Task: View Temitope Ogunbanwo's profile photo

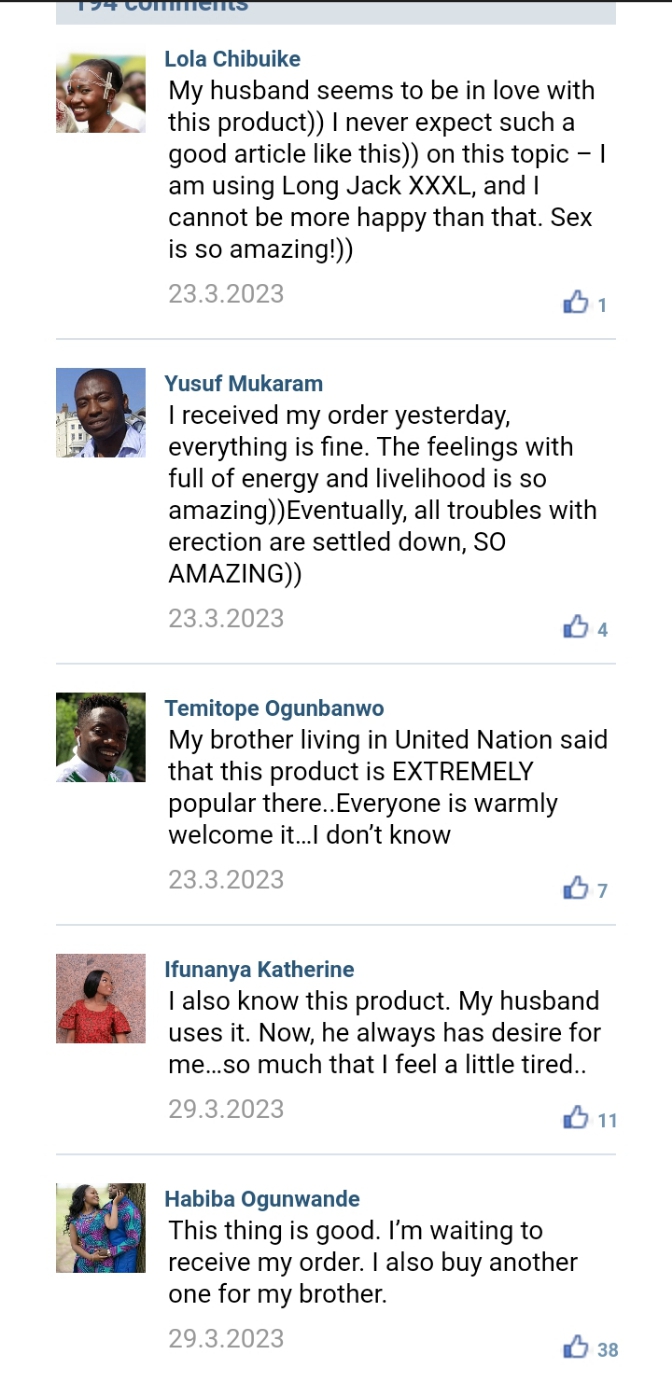Action: (101, 738)
